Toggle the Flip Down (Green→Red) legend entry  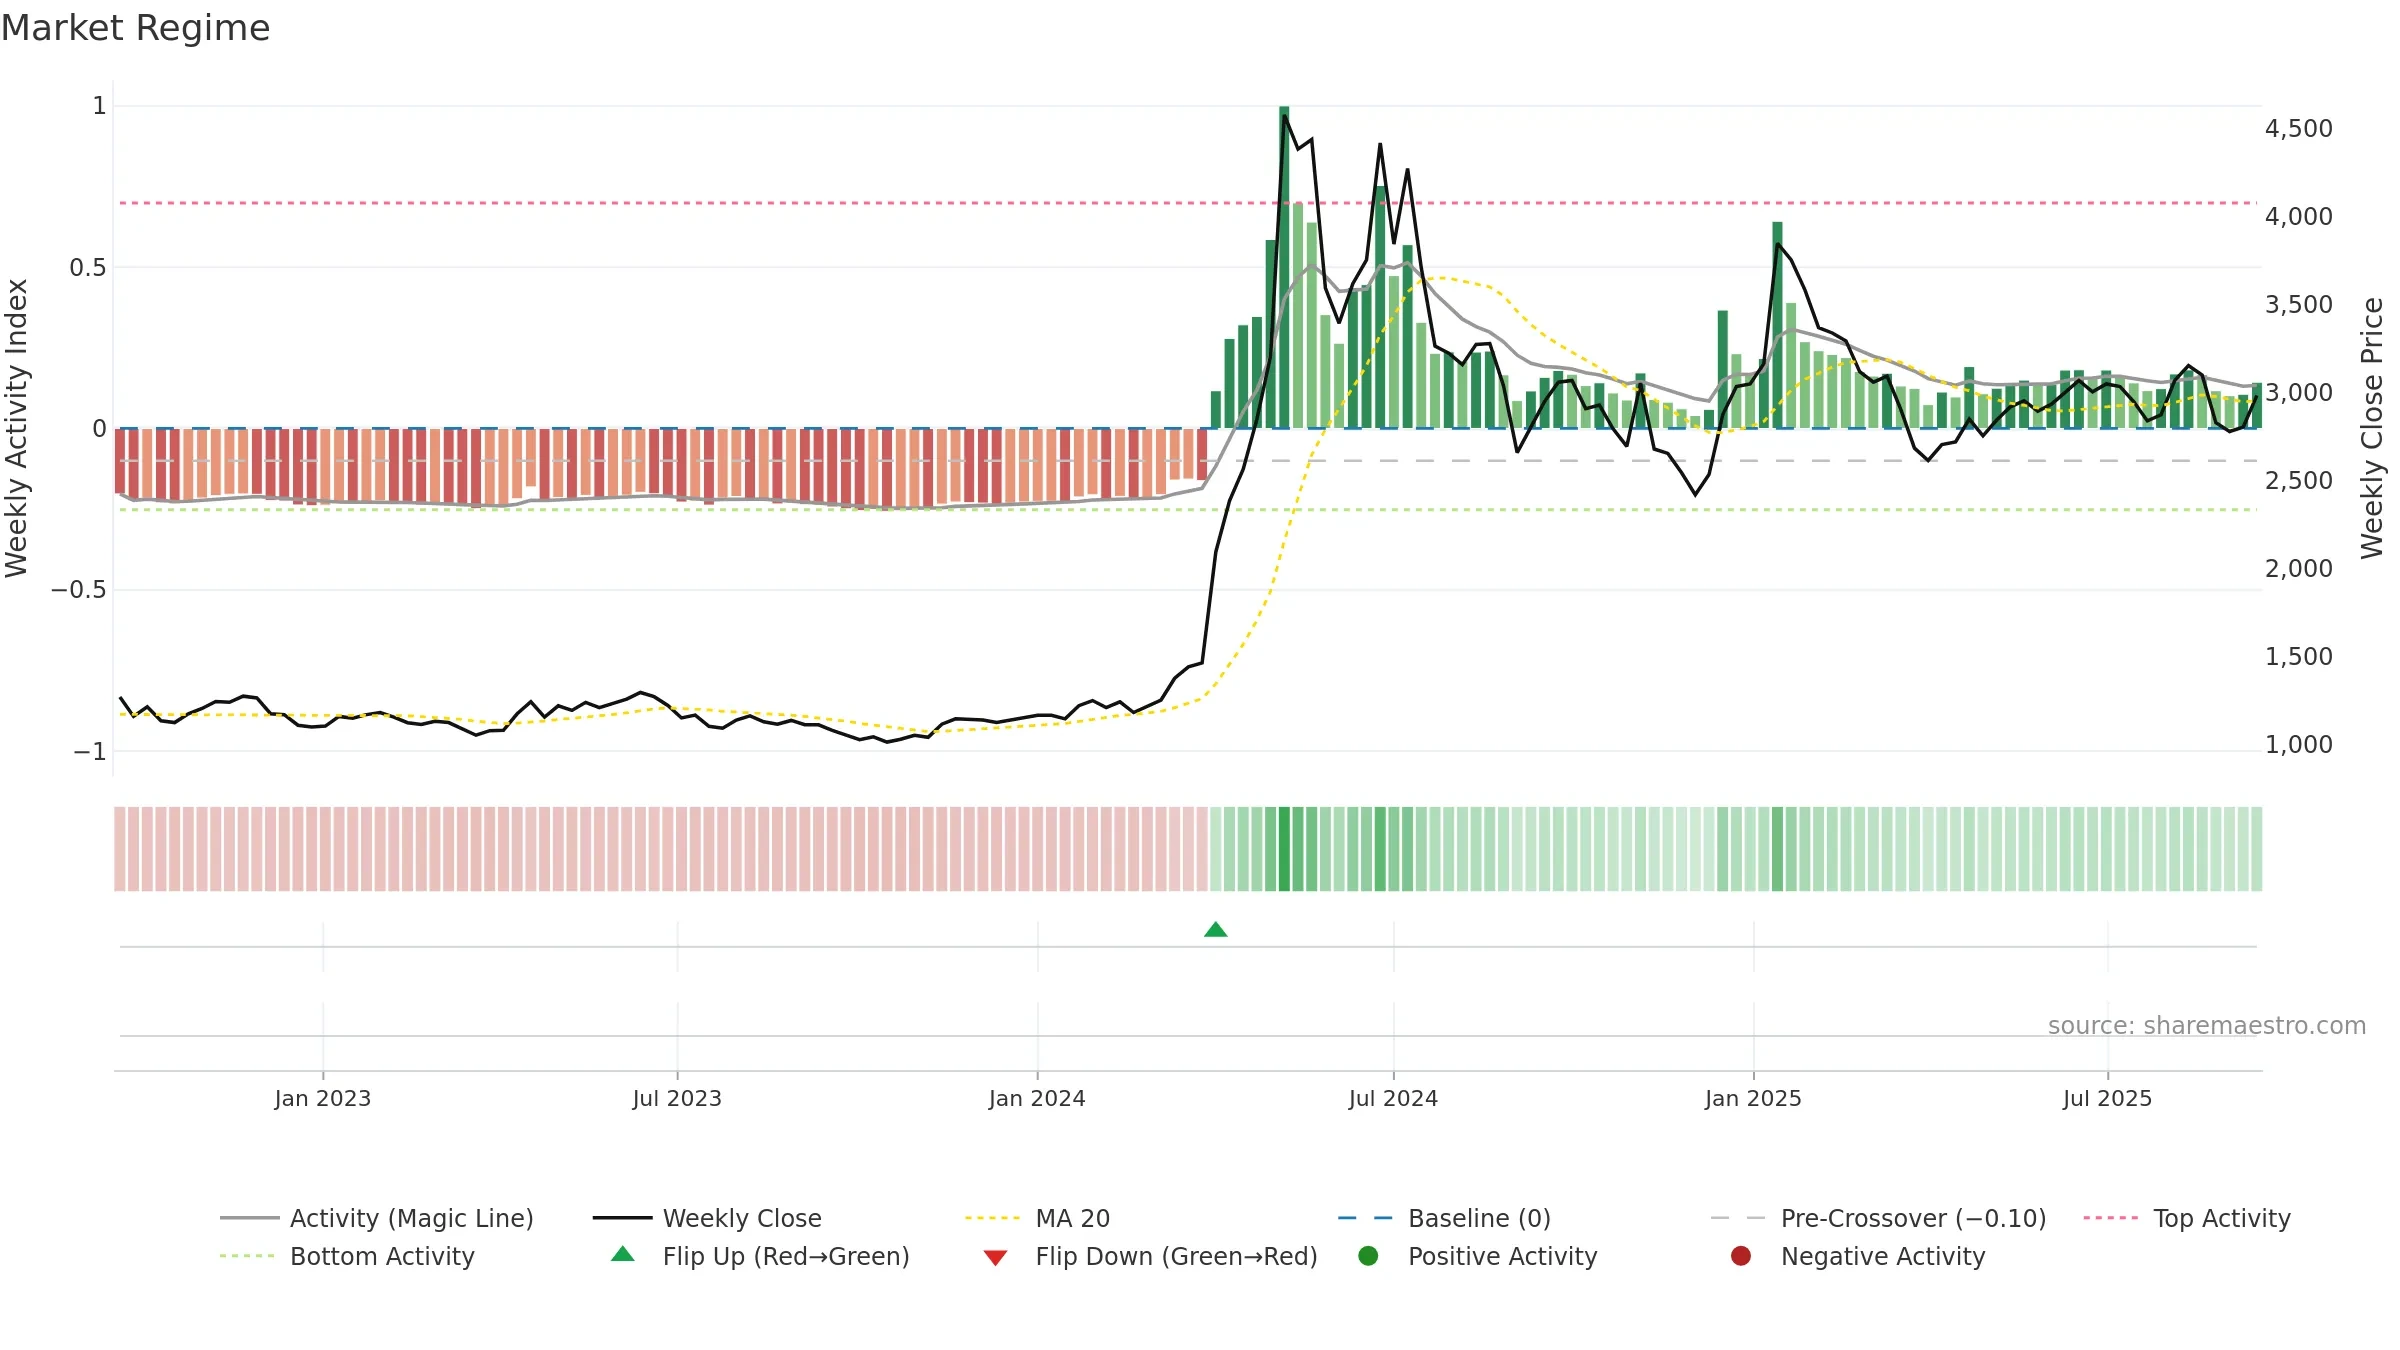[x=1150, y=1256]
